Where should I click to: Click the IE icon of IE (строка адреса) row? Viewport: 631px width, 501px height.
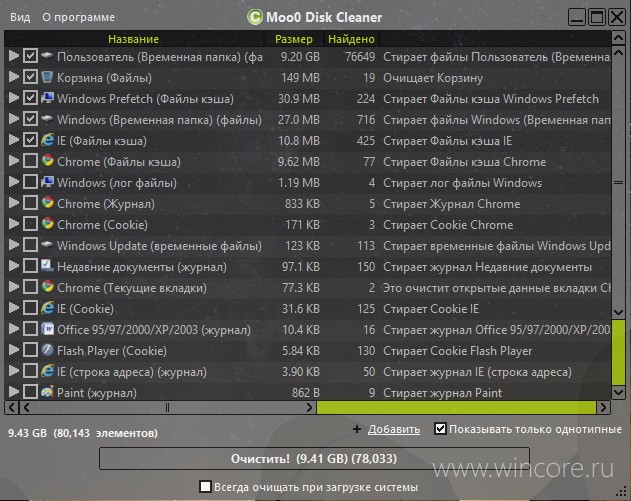pos(47,371)
